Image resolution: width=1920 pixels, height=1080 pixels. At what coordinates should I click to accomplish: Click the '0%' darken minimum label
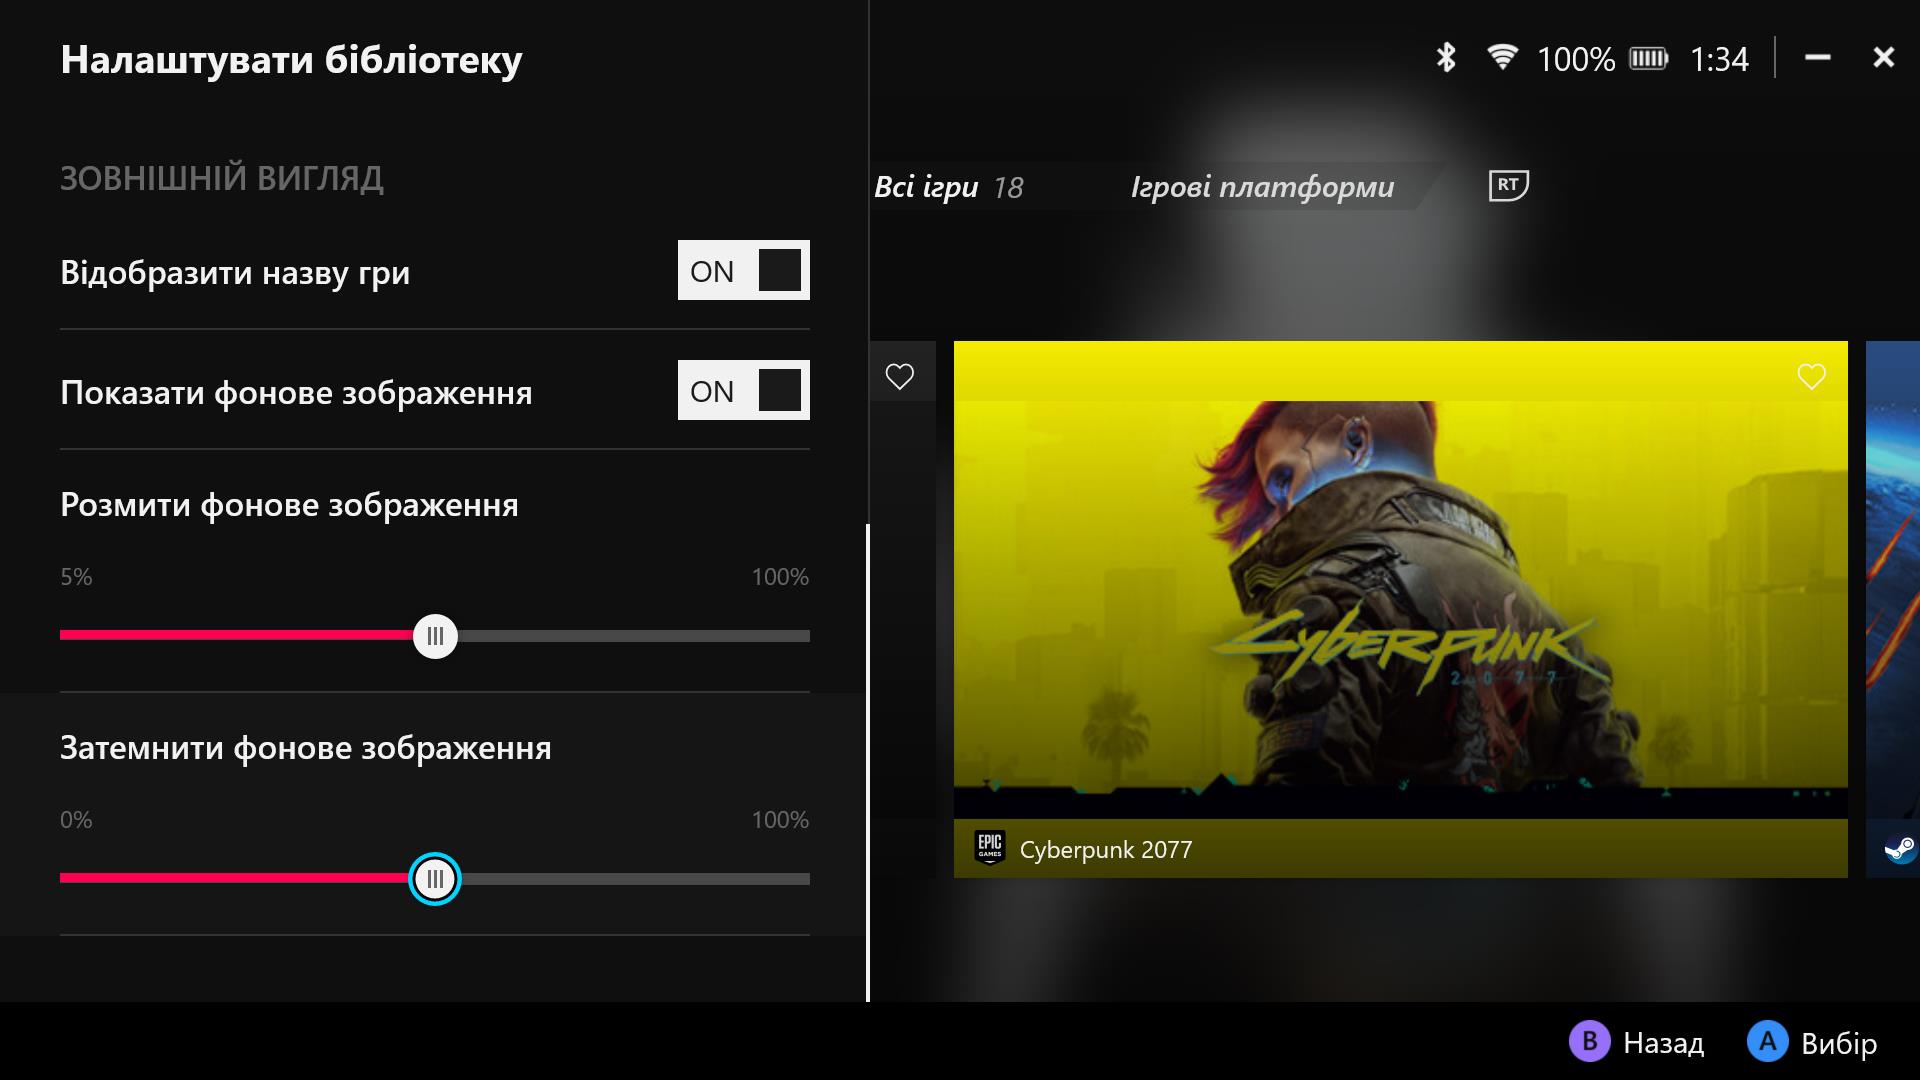pyautogui.click(x=76, y=820)
